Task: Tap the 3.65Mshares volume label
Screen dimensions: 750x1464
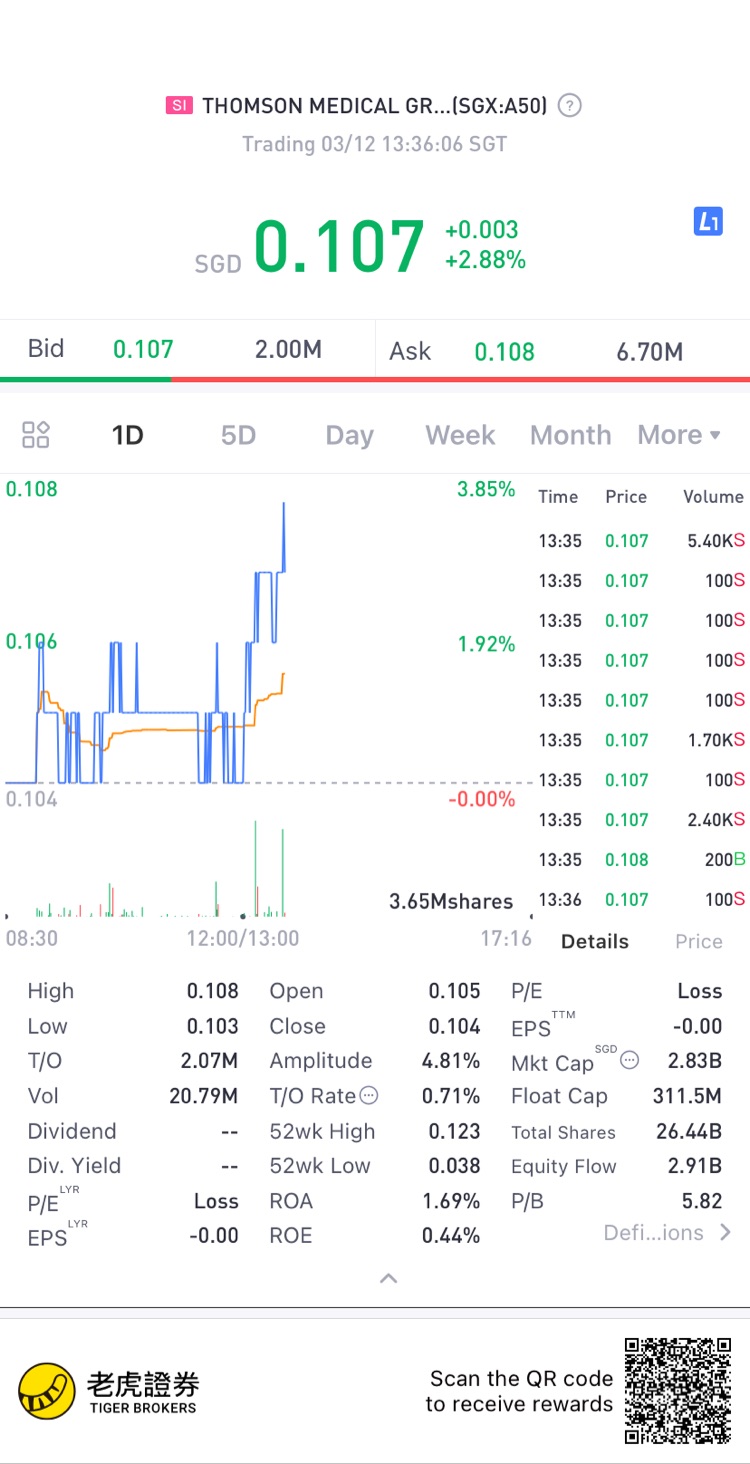Action: click(x=451, y=901)
